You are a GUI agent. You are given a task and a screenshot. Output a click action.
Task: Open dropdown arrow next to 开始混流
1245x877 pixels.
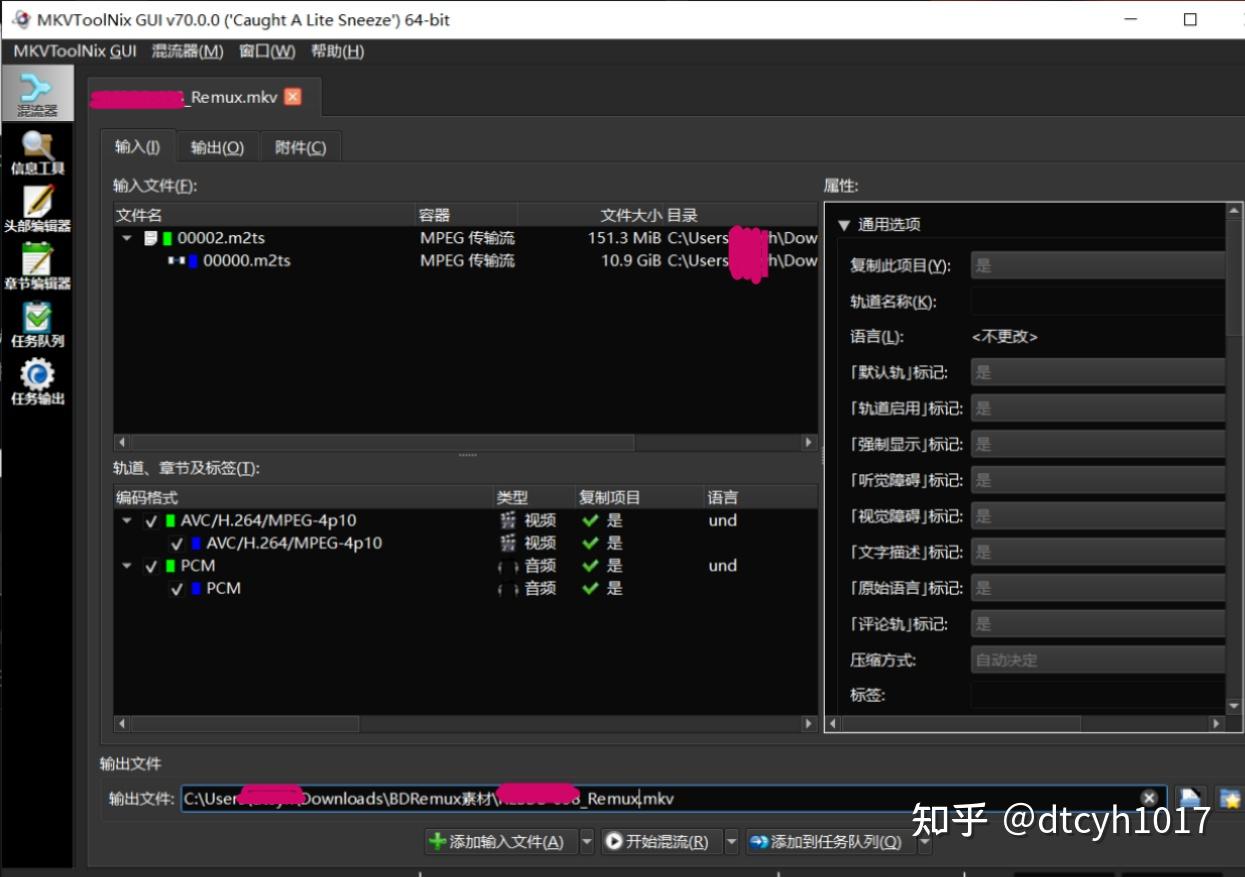(x=731, y=842)
